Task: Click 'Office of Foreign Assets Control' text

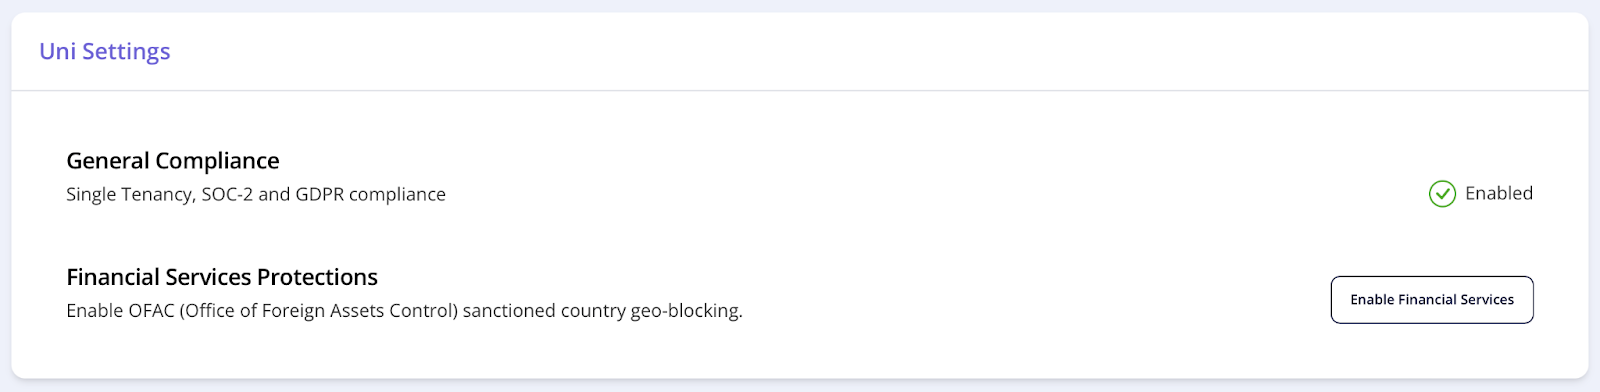Action: click(x=321, y=311)
